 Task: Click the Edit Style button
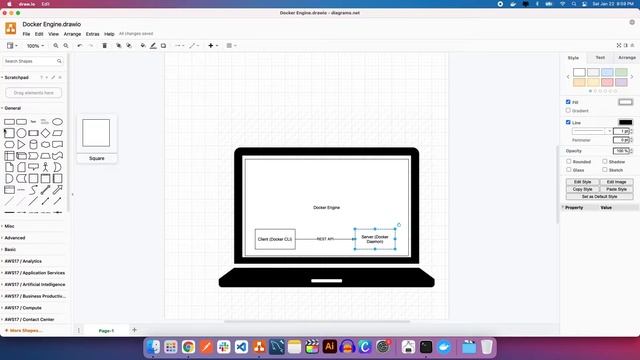tap(582, 182)
